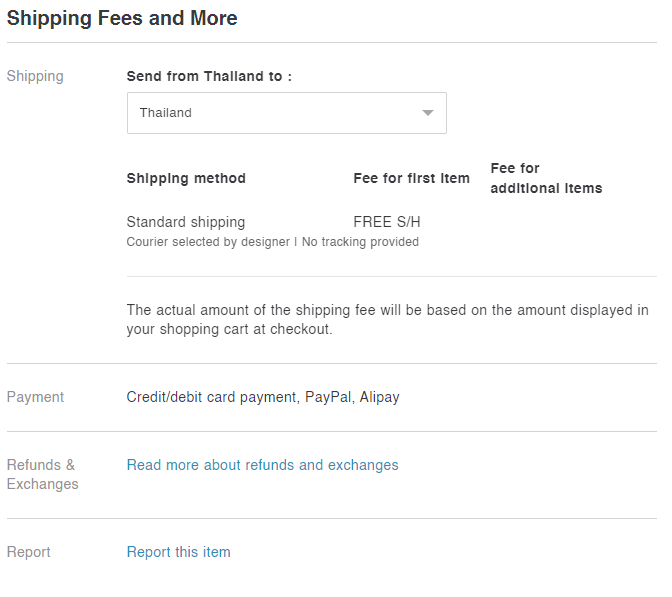Click the dropdown arrow beside Thailand

pyautogui.click(x=428, y=113)
